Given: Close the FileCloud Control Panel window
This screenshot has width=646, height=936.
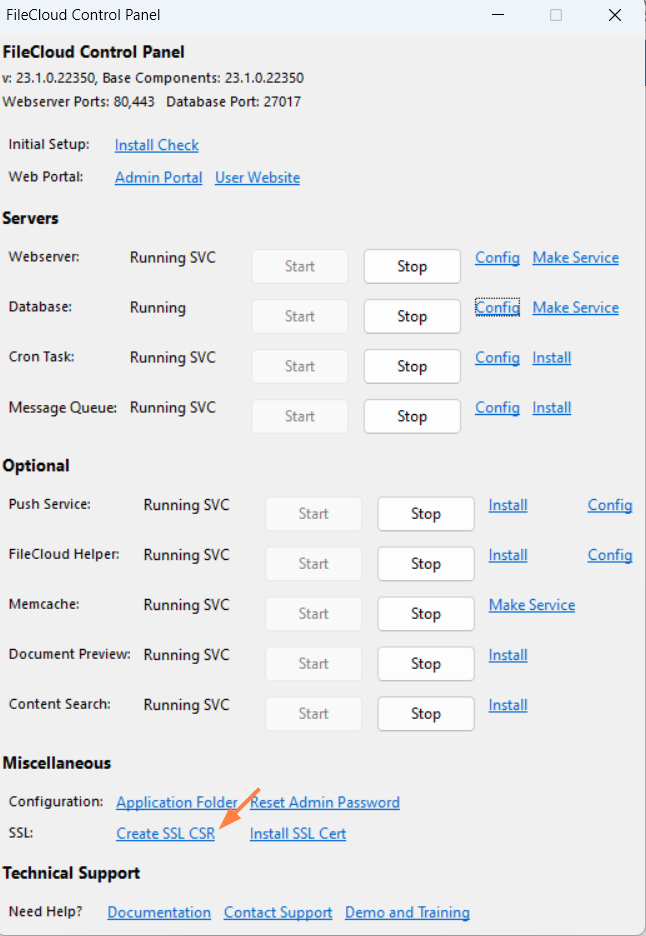Looking at the screenshot, I should click(615, 15).
